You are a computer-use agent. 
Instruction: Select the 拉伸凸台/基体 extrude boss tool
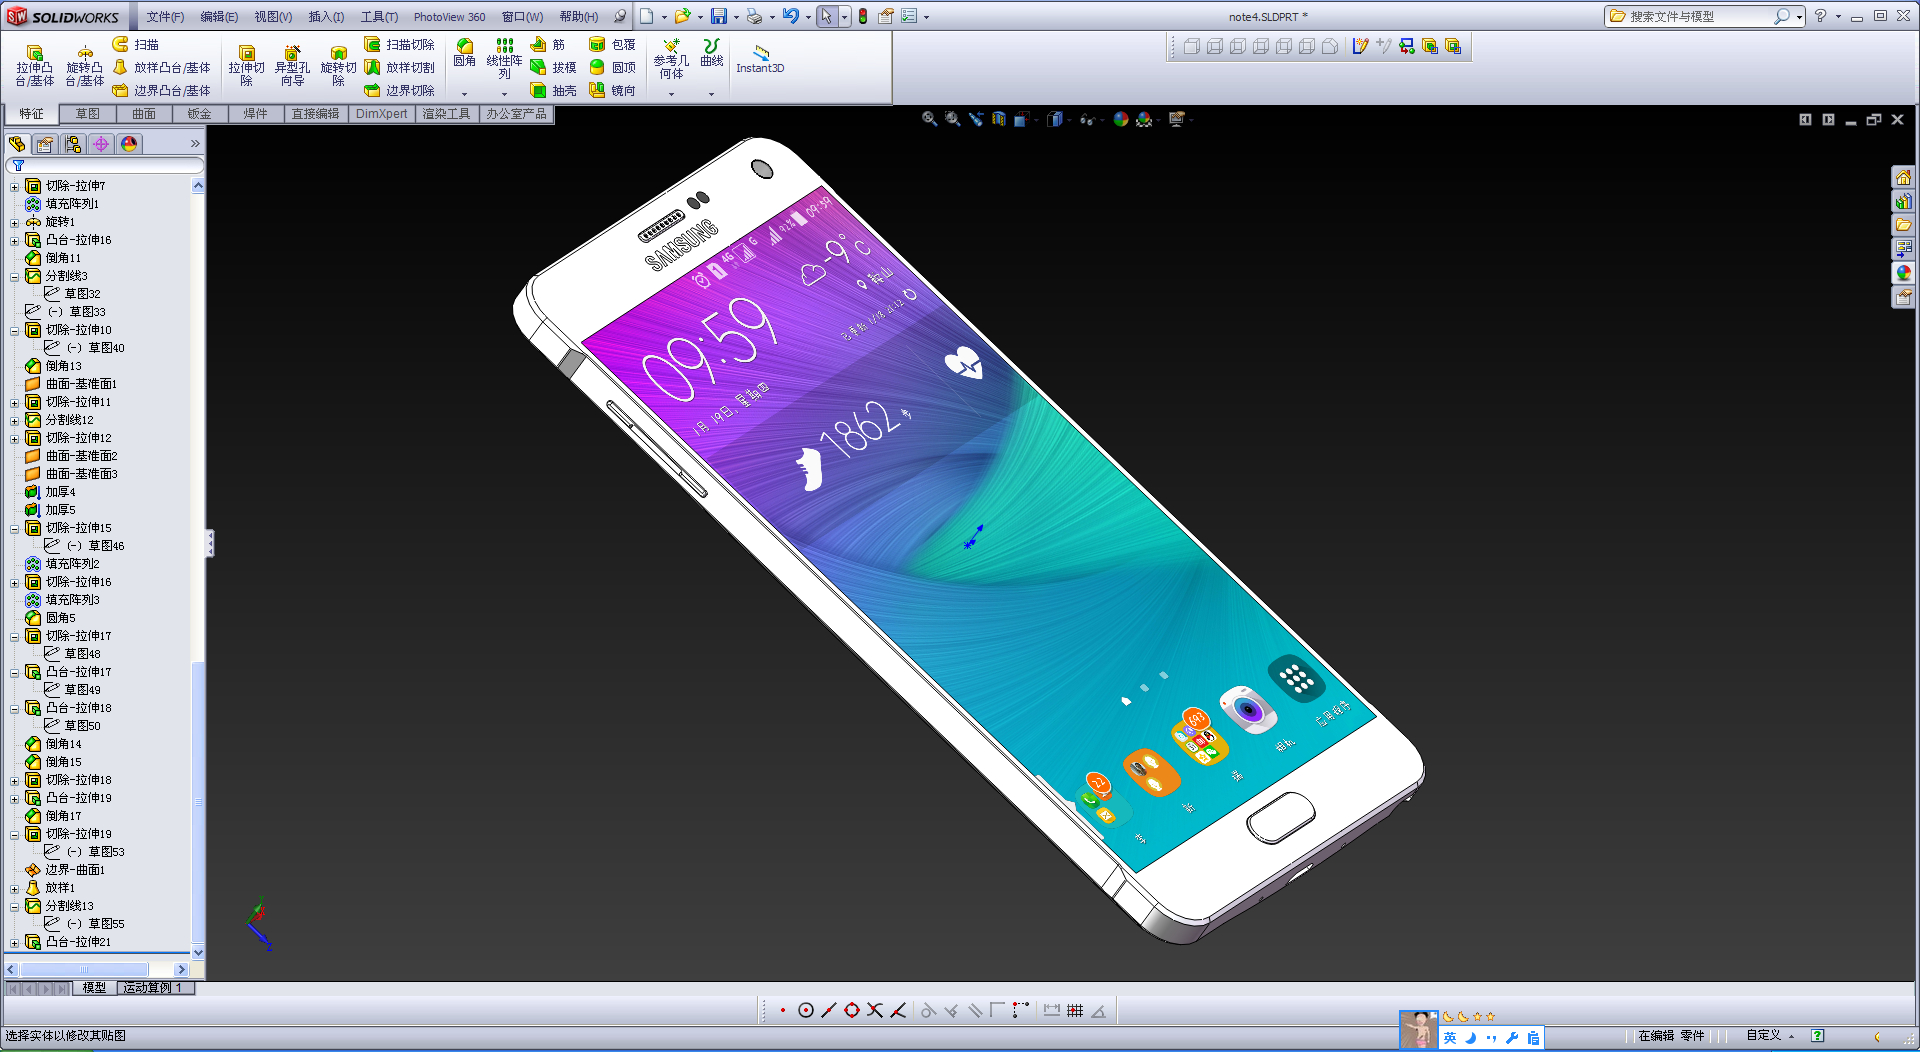[x=35, y=66]
